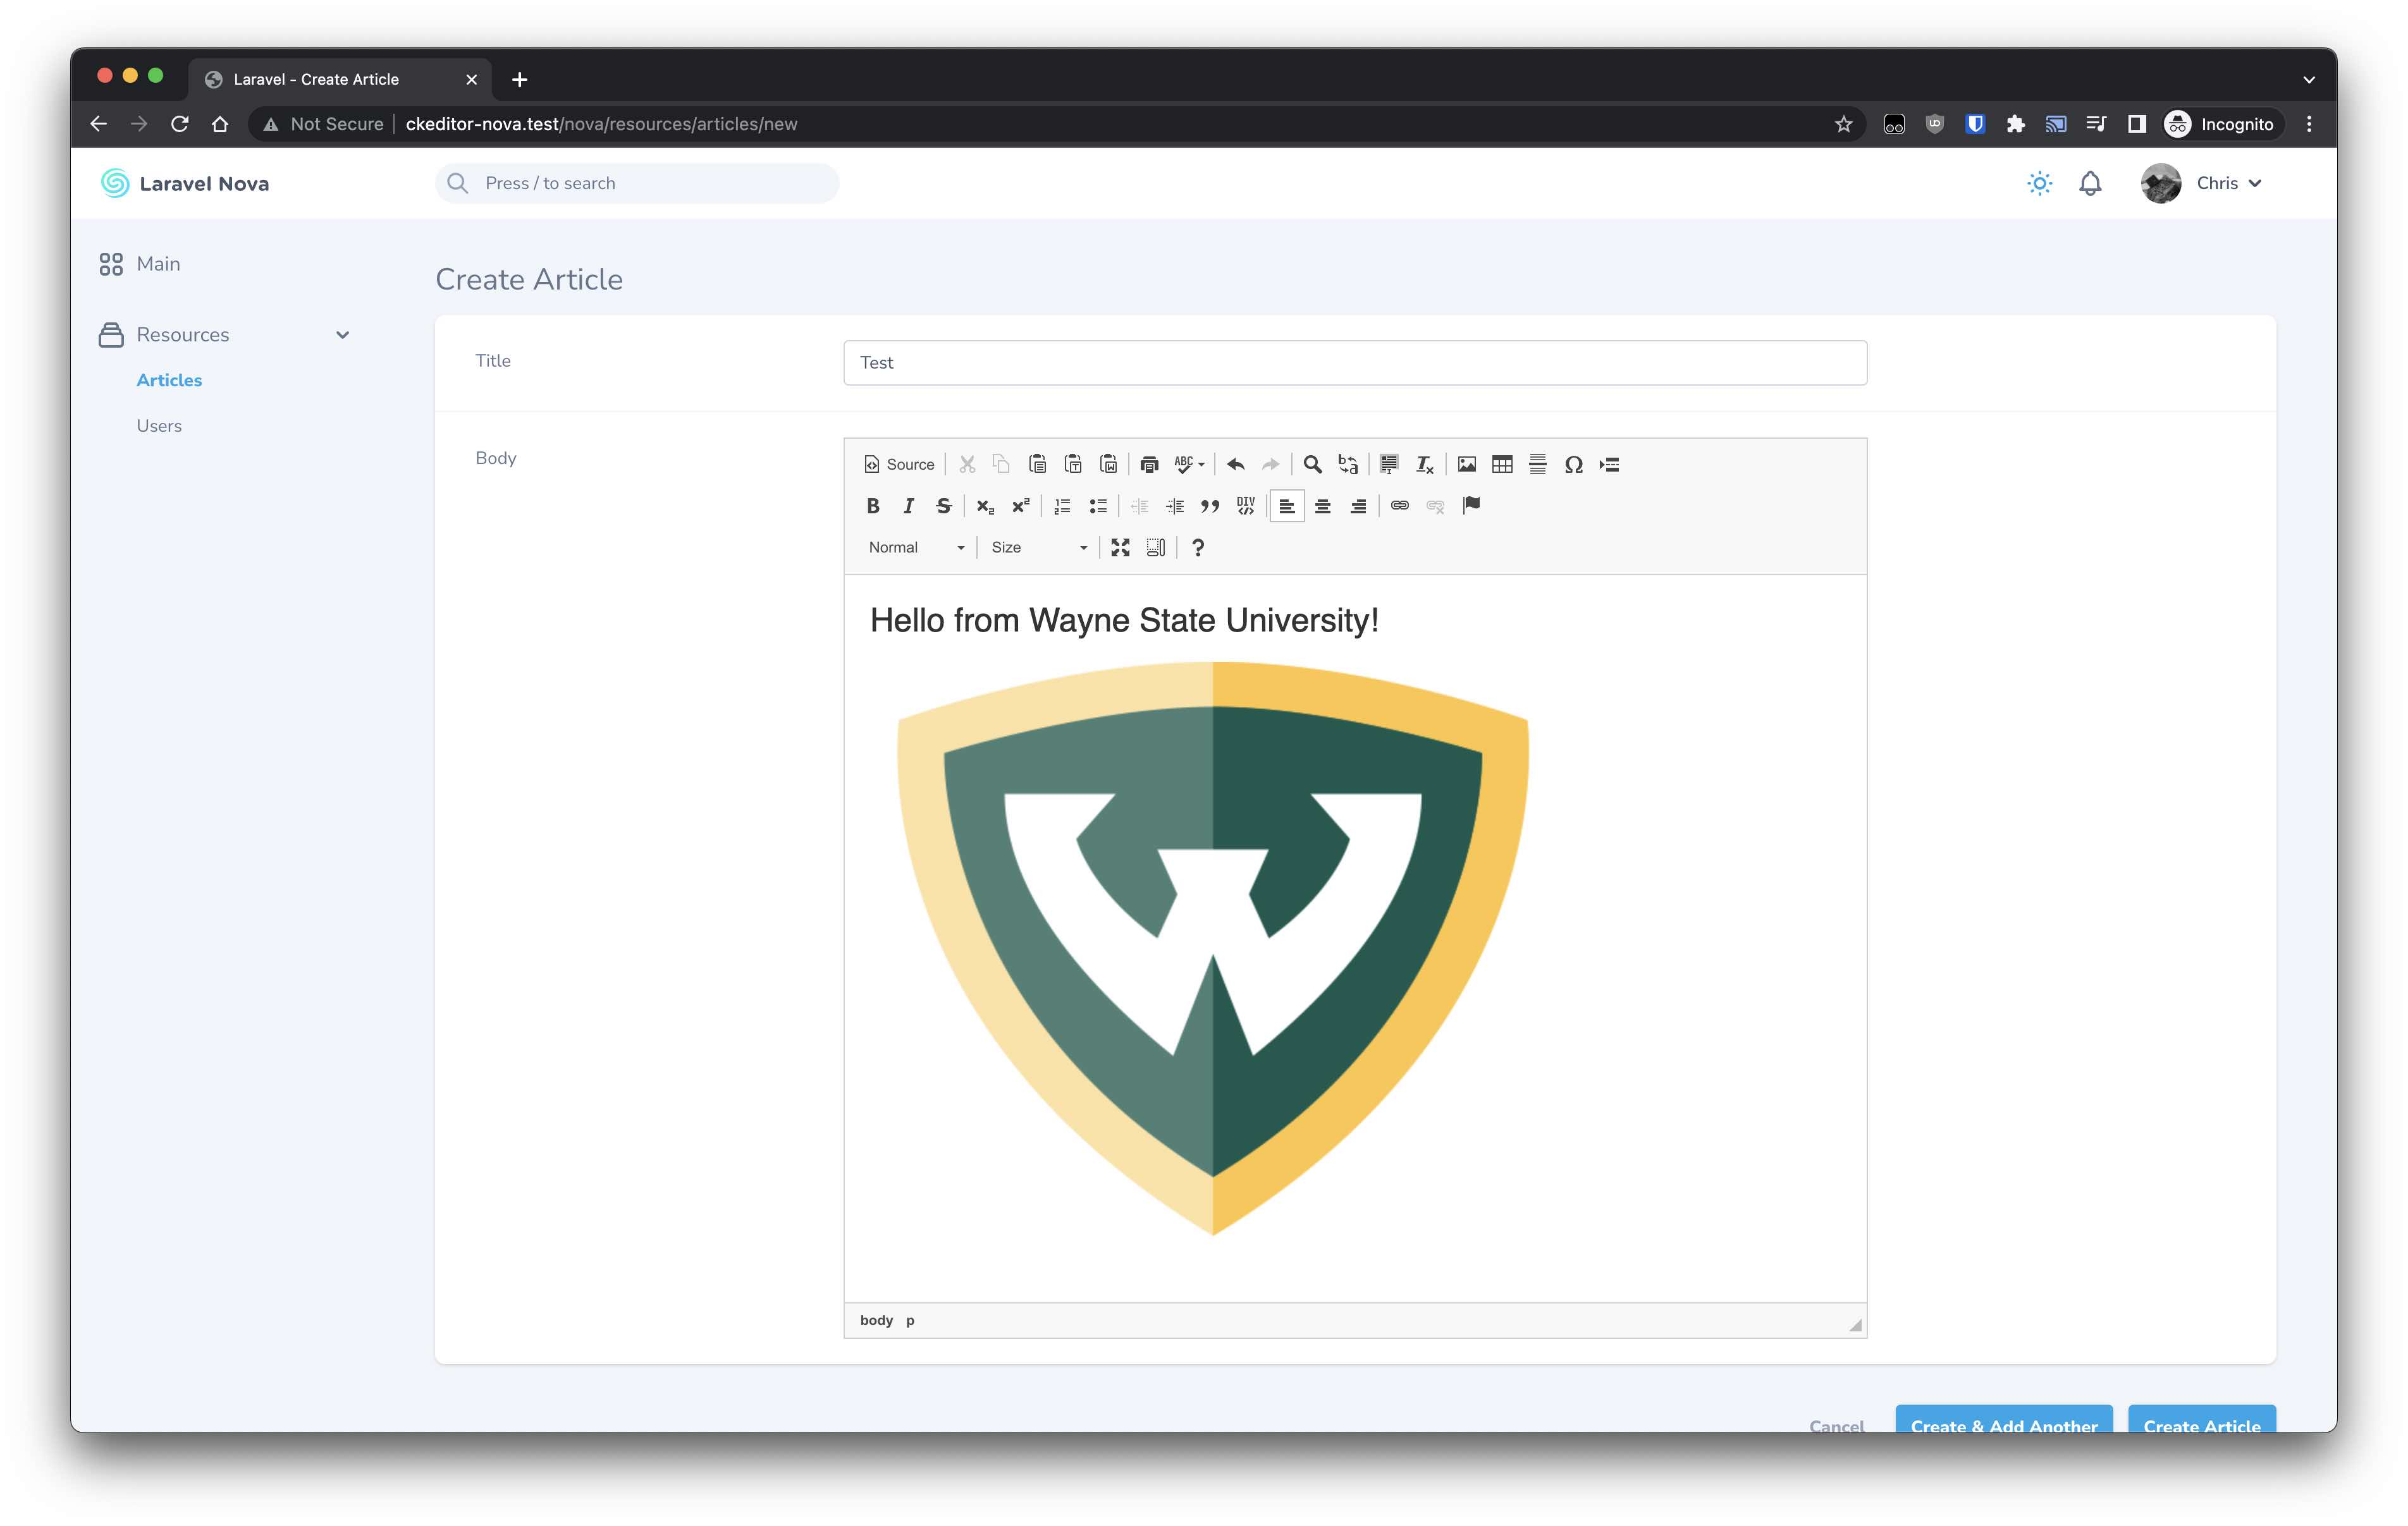Toggle center text alignment
Screen dimensions: 2408x1526
click(1322, 506)
